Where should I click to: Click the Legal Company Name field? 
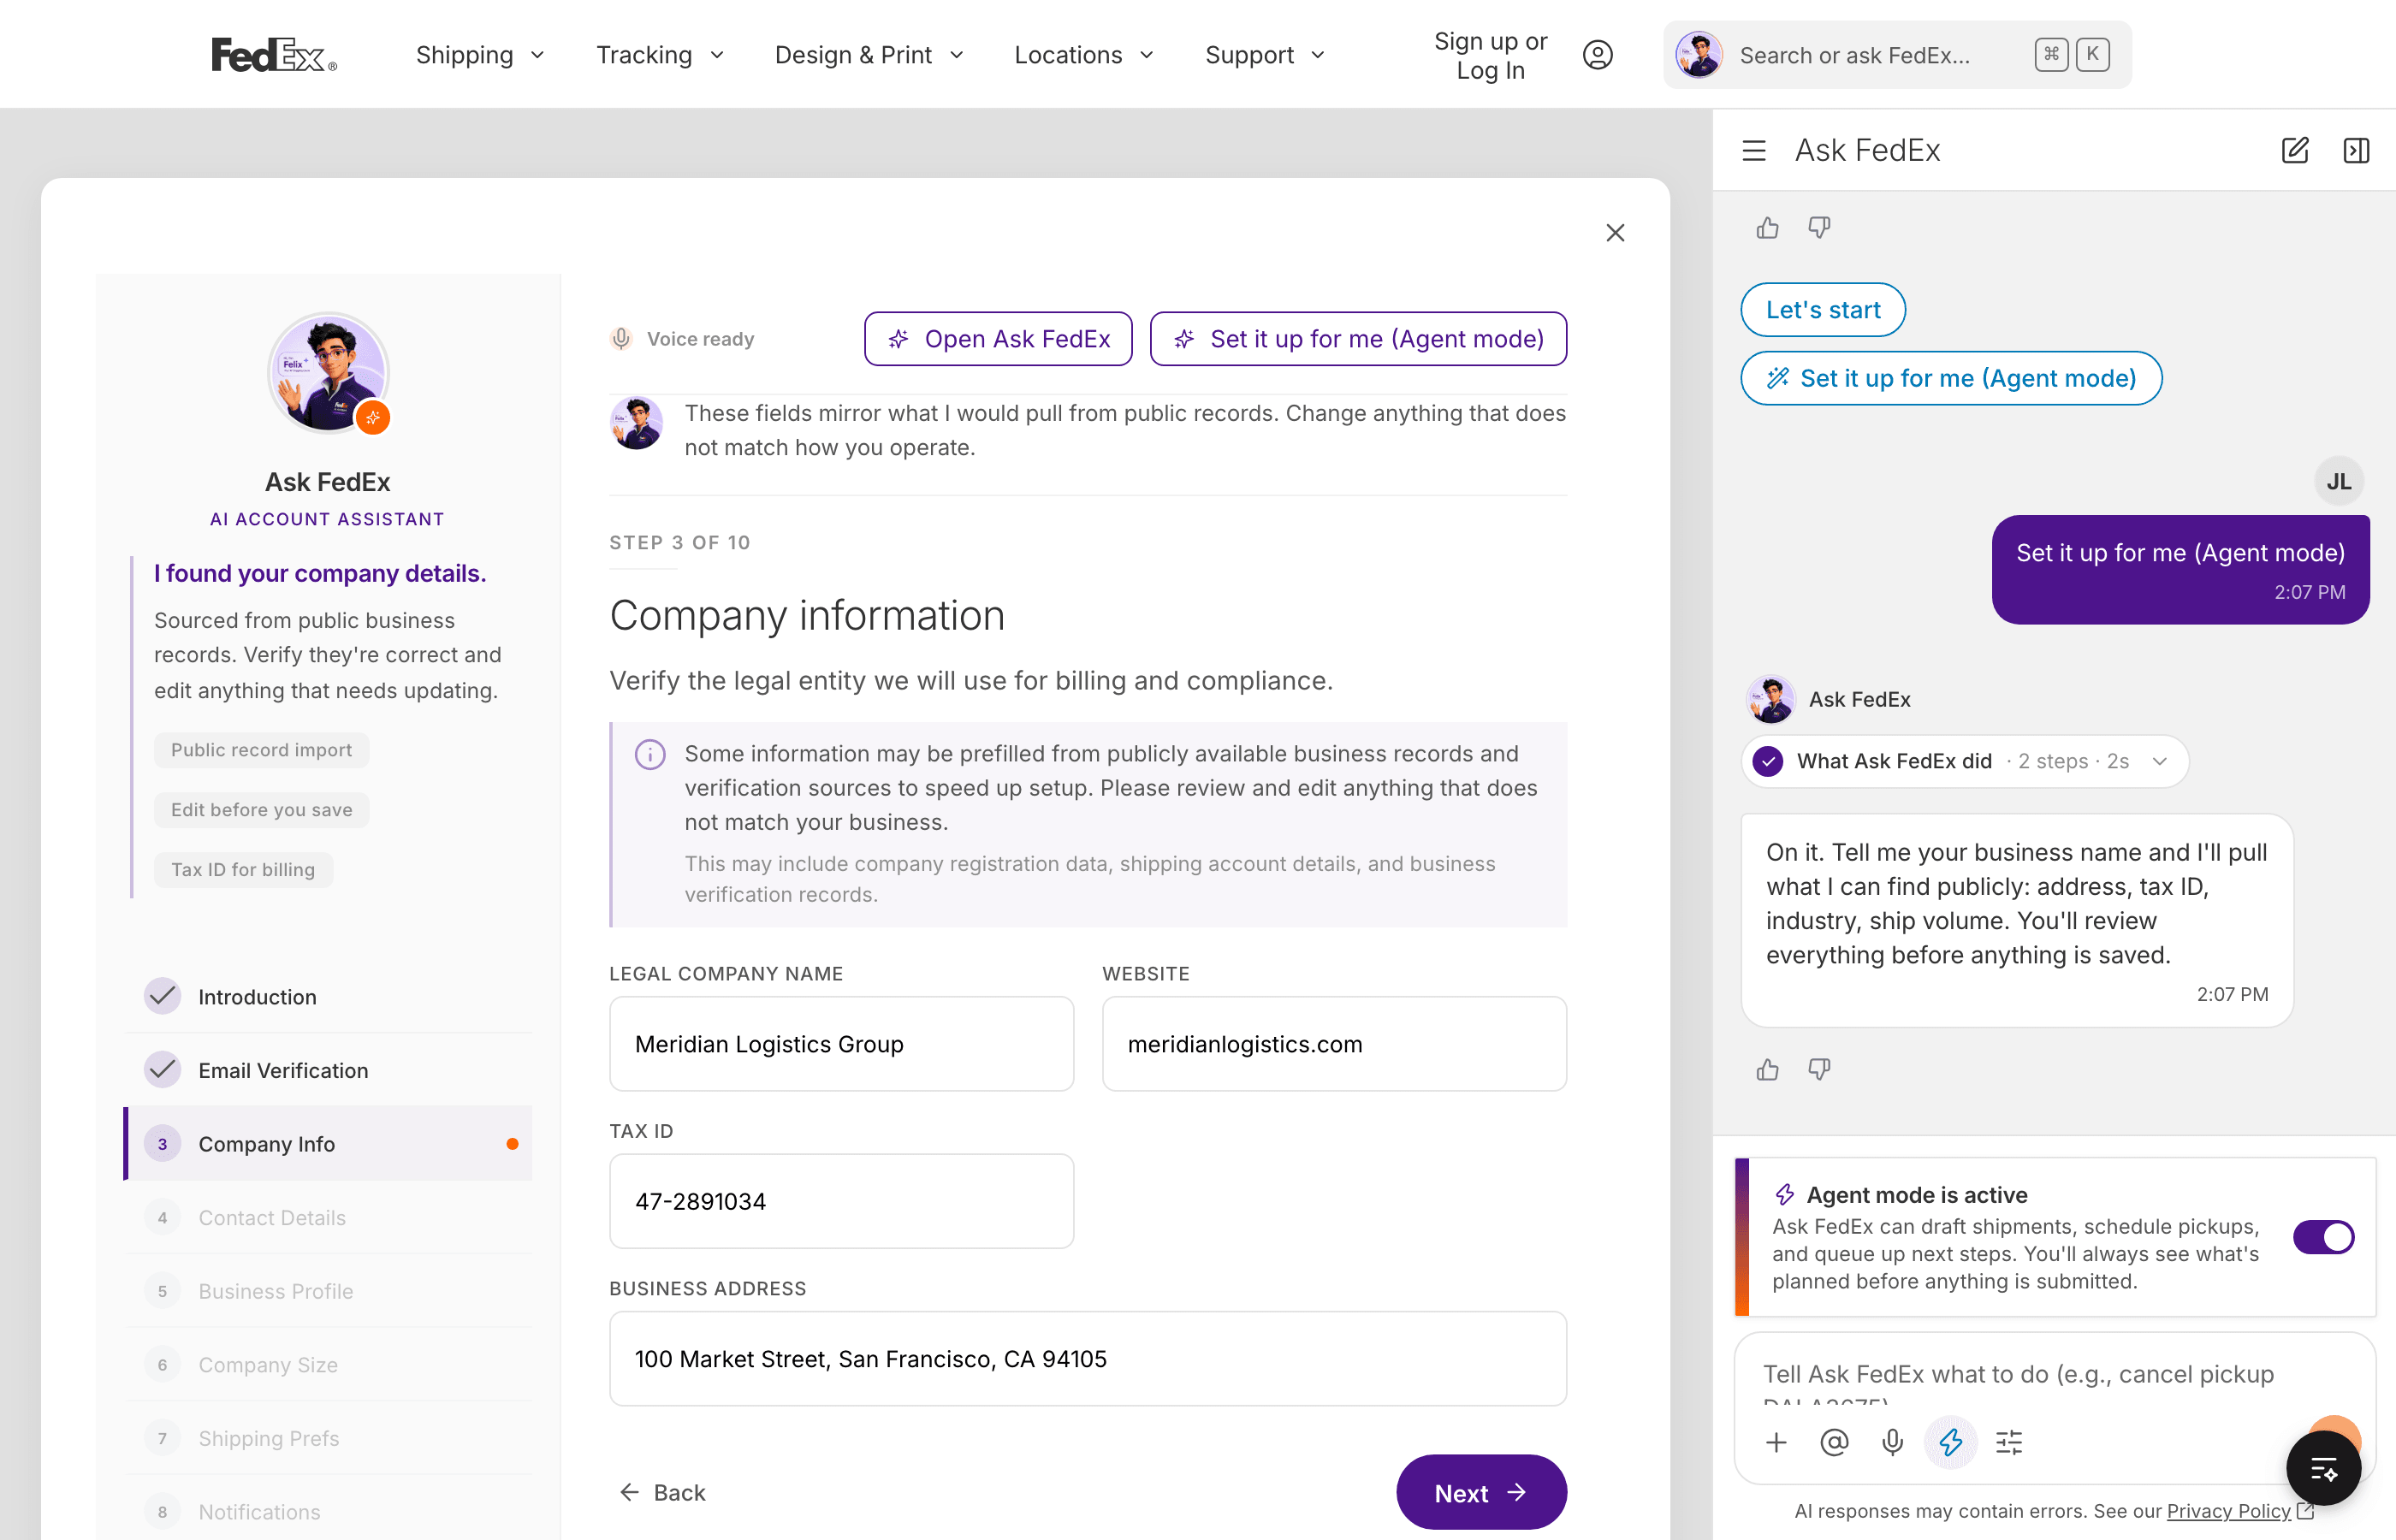tap(841, 1044)
